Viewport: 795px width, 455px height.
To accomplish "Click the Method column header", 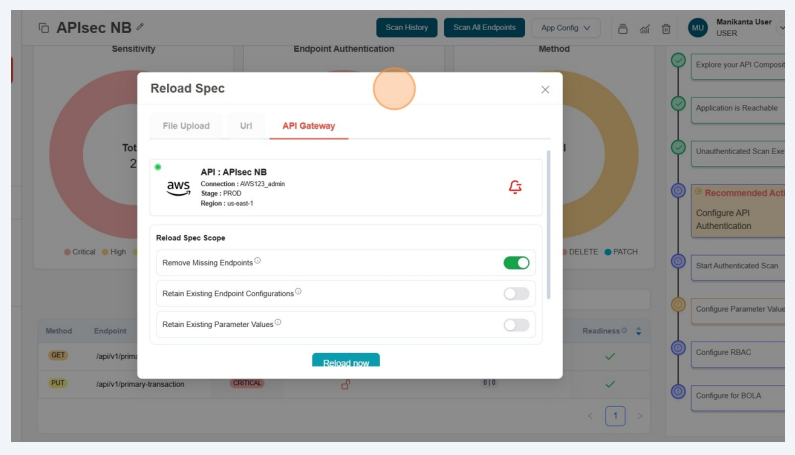I will click(x=59, y=331).
